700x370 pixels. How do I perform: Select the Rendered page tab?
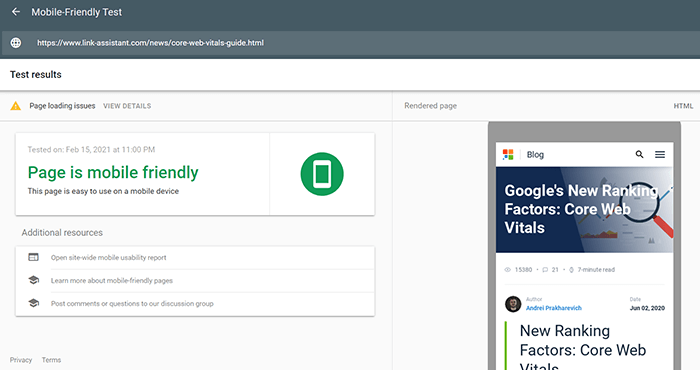click(430, 106)
